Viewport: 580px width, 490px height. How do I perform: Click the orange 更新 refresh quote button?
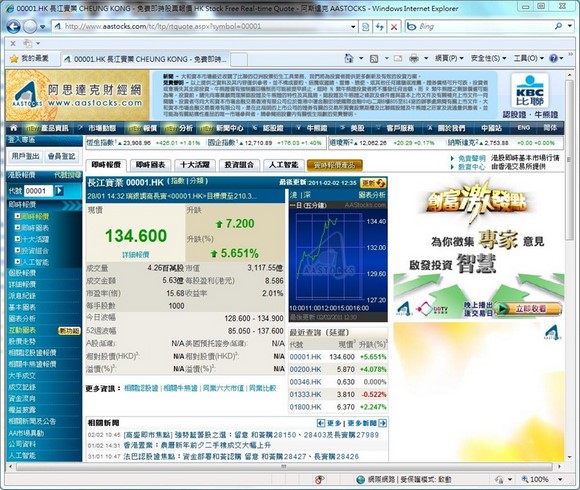[373, 183]
